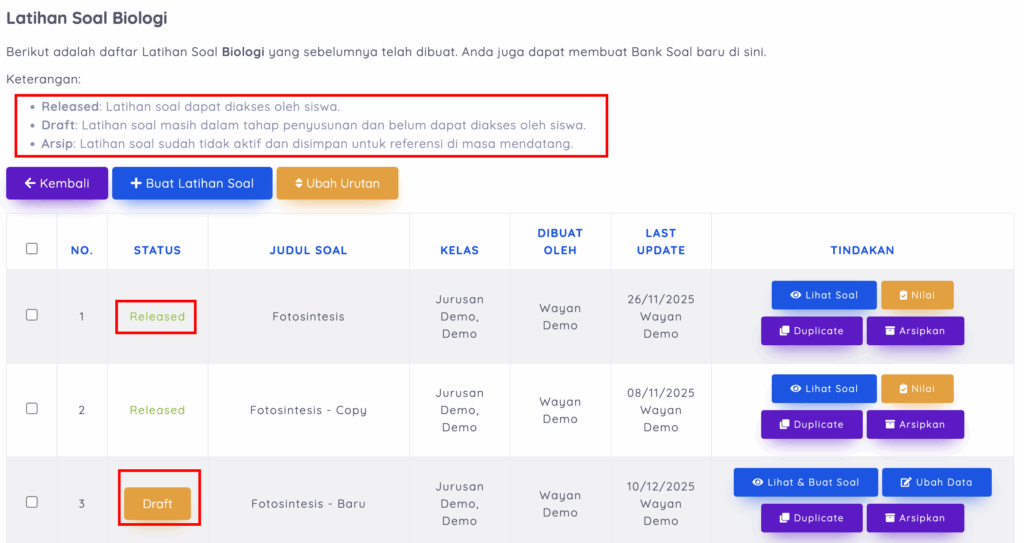Duplicate the Fotosintesis - Baru exercise
The width and height of the screenshot is (1024, 543).
[x=812, y=518]
